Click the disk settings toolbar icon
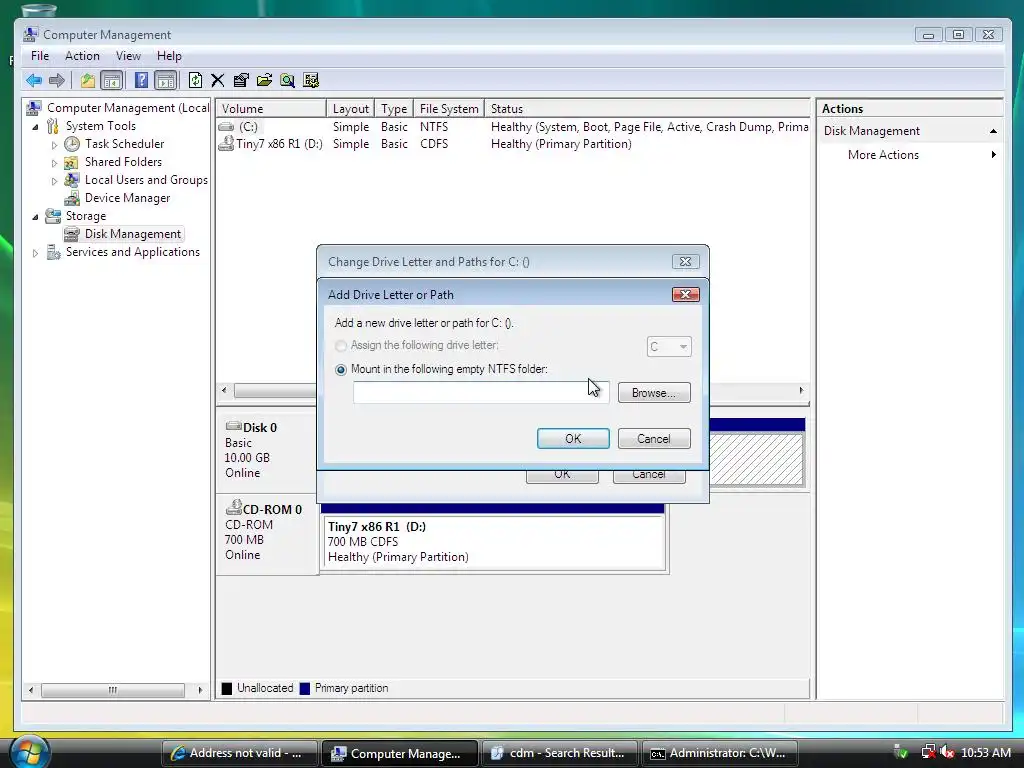 pos(311,80)
